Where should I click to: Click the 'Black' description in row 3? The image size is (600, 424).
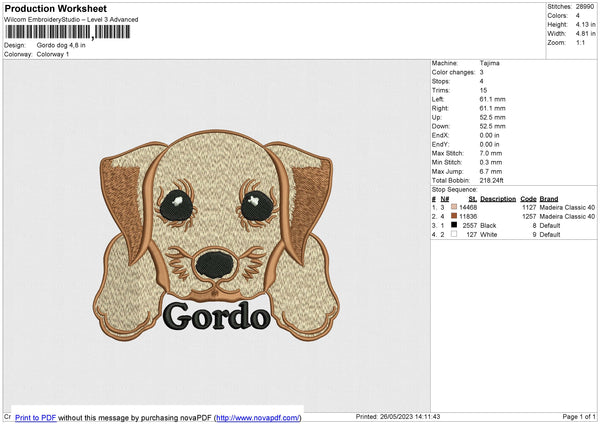488,225
